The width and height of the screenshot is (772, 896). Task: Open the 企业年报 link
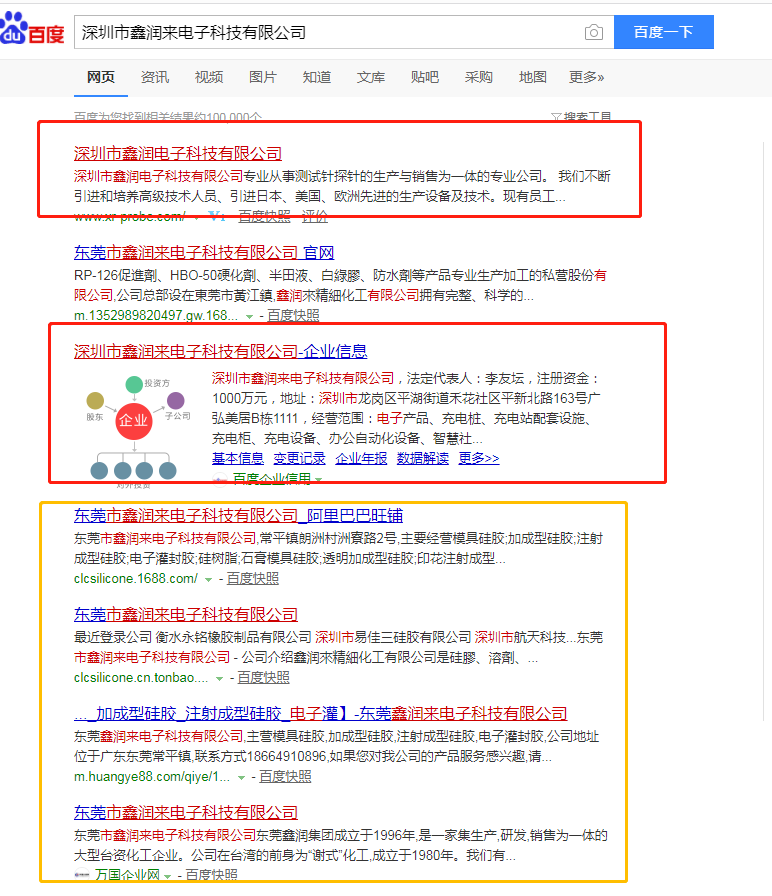point(361,458)
